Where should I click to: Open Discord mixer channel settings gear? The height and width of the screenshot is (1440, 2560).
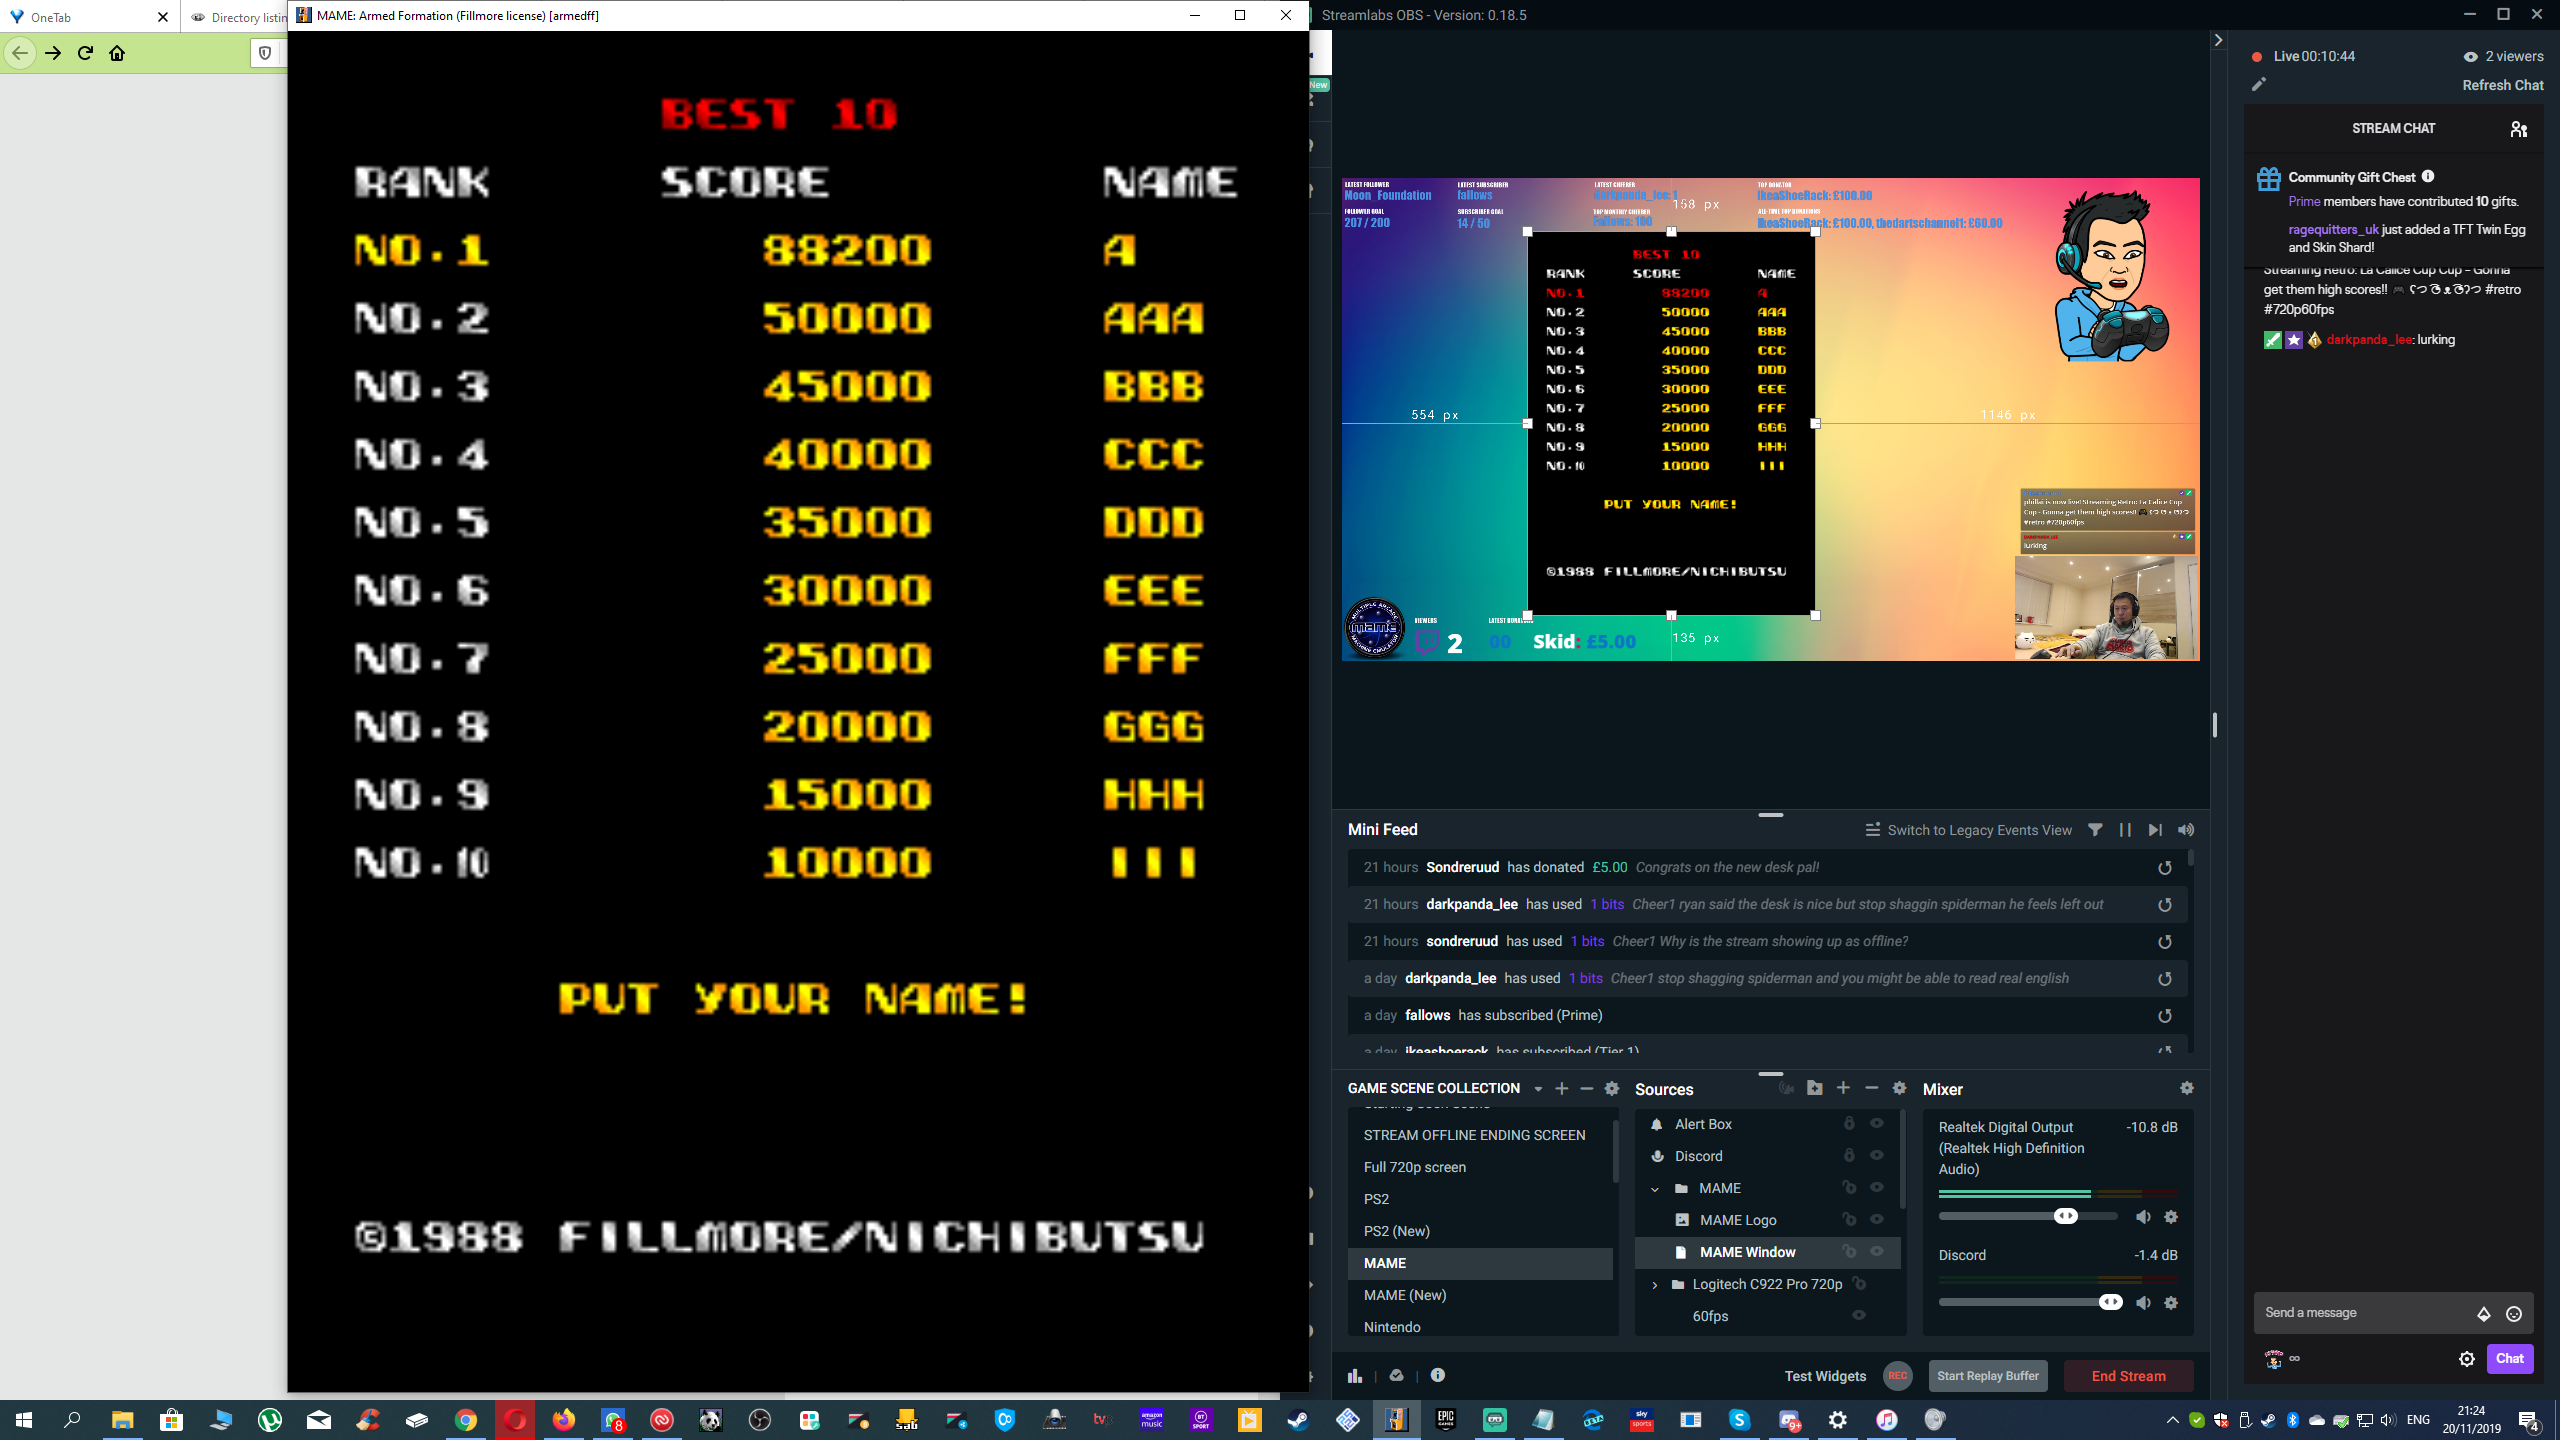[x=2171, y=1303]
